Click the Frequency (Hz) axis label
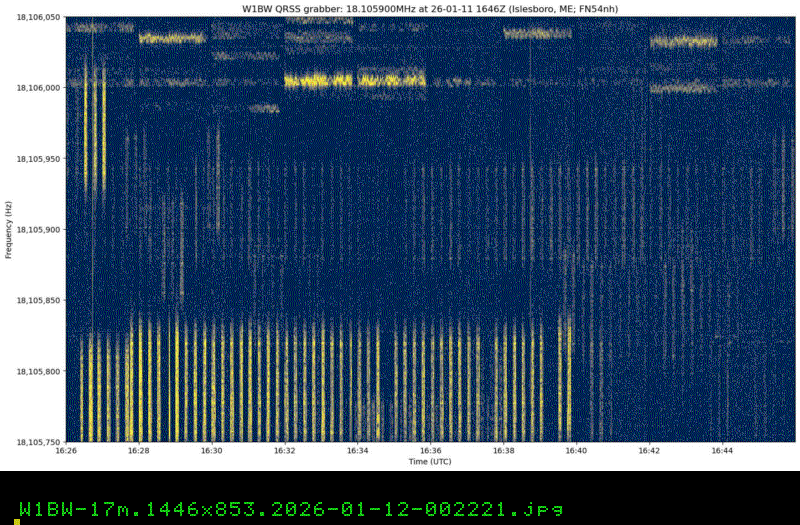Image resolution: width=800 pixels, height=525 pixels. click(8, 229)
